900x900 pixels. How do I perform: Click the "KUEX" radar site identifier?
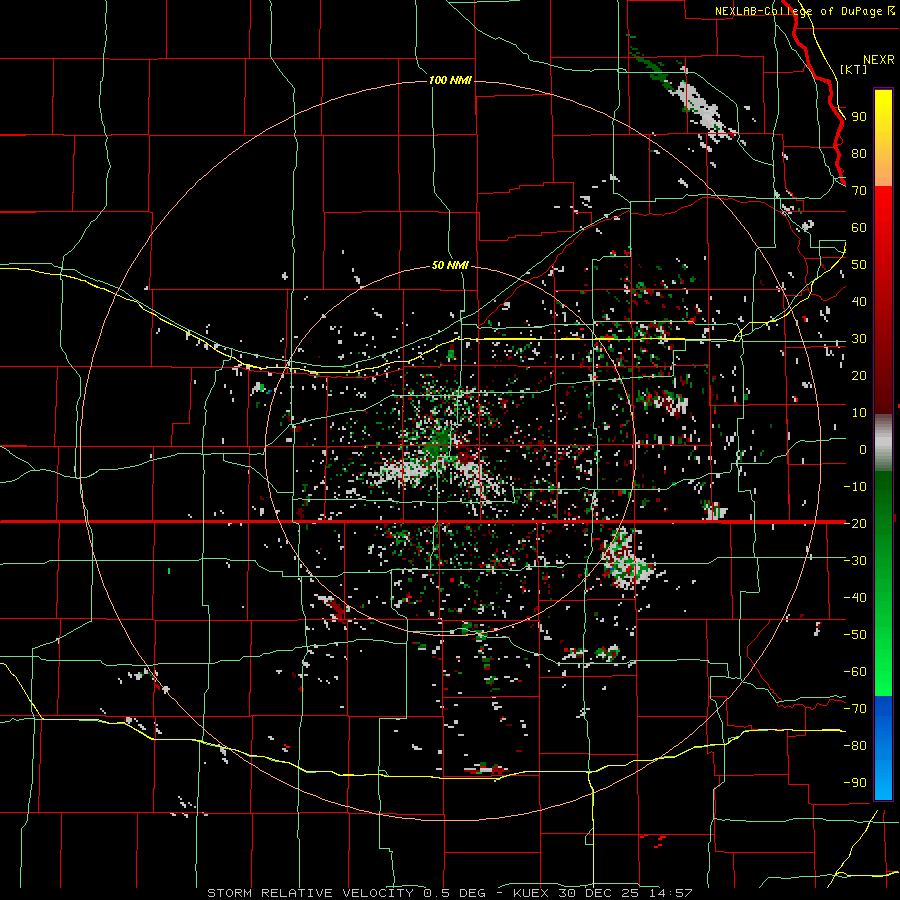[x=531, y=893]
